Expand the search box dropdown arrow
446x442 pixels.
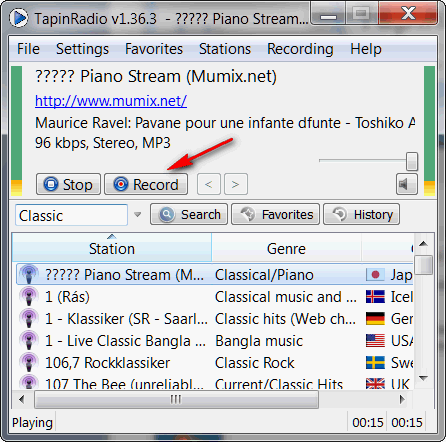(x=138, y=215)
